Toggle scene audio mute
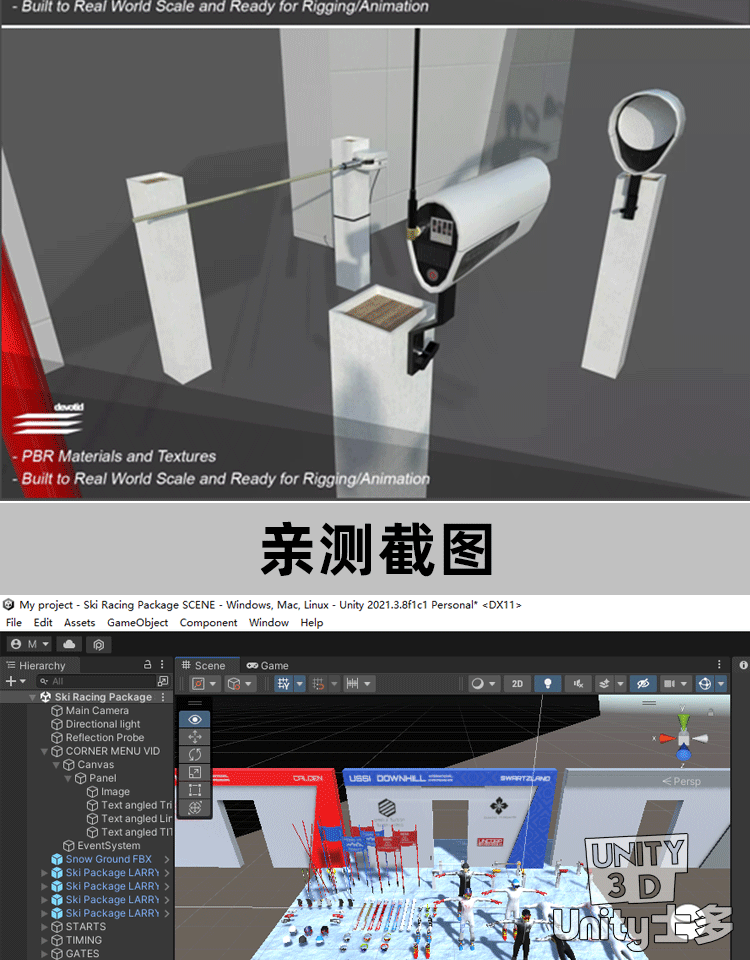750x960 pixels. pos(578,684)
